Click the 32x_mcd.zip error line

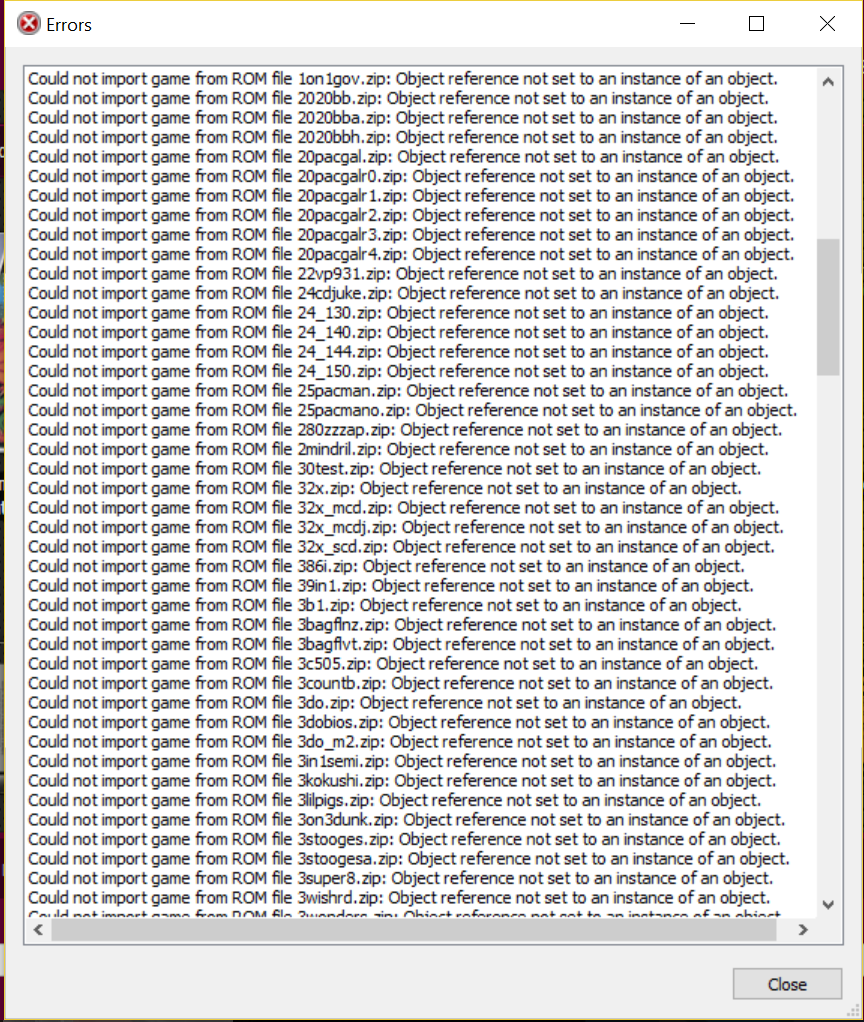click(403, 508)
